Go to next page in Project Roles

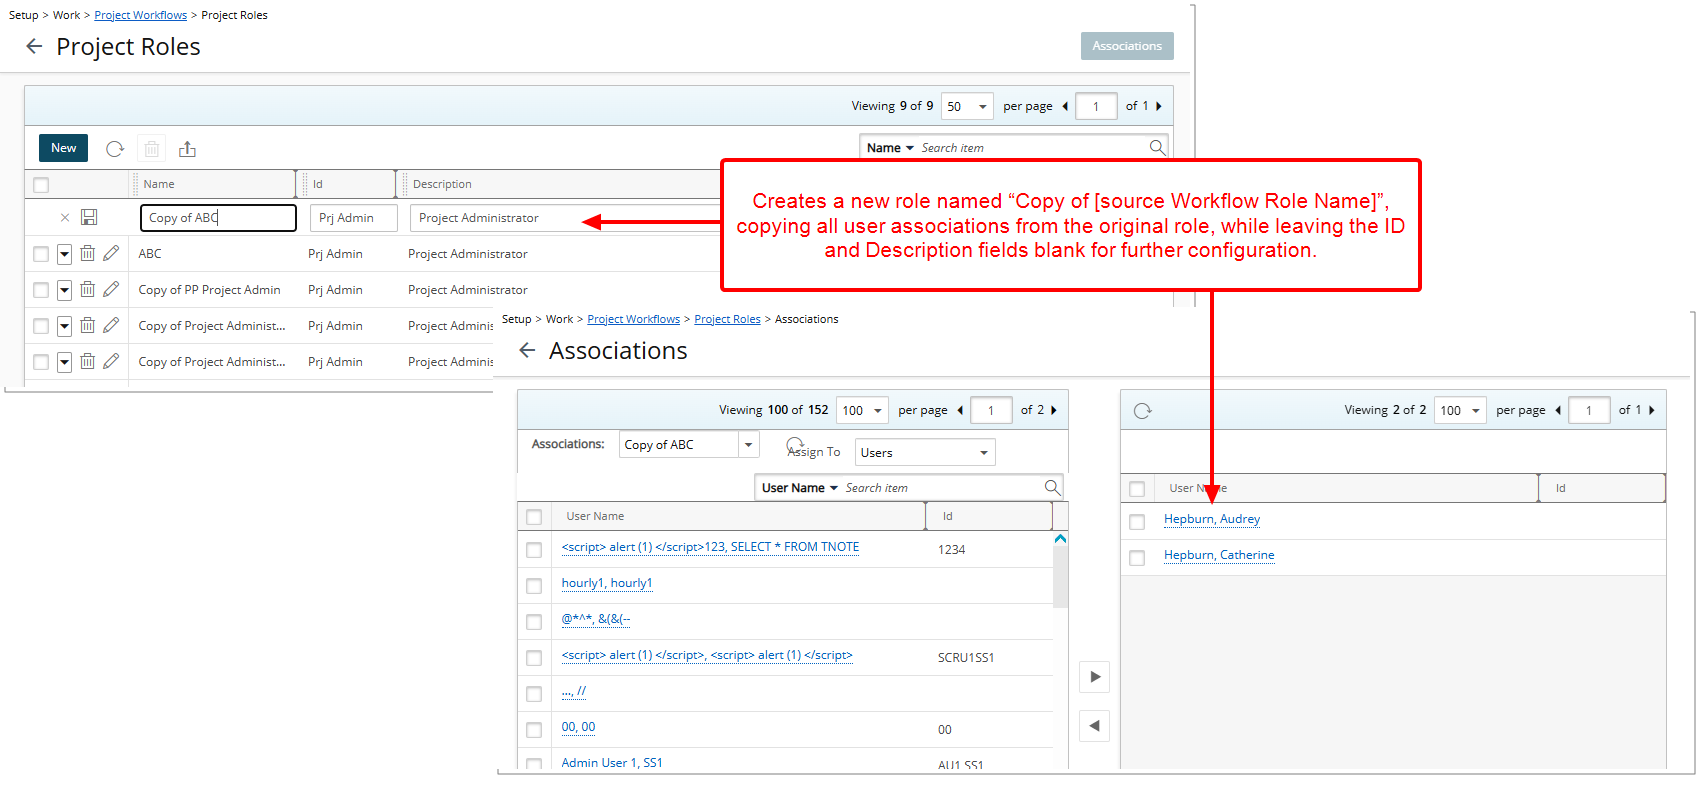1159,106
